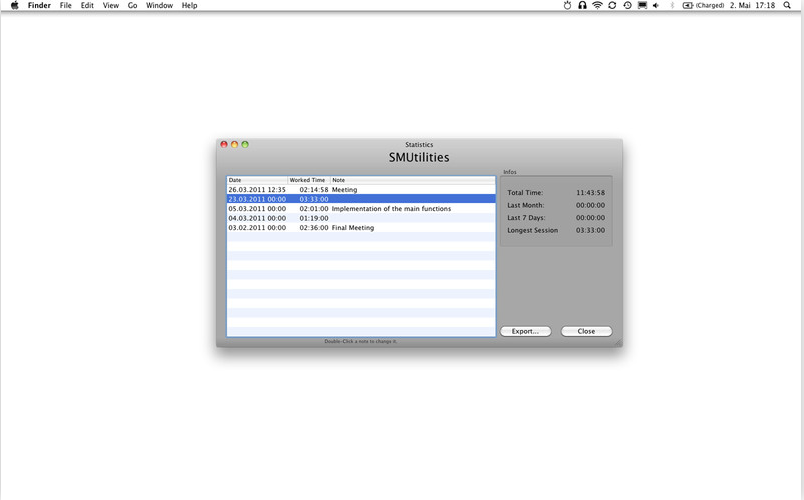Viewport: 804px width, 500px height.
Task: Sort by the Note column header
Action: (x=413, y=180)
